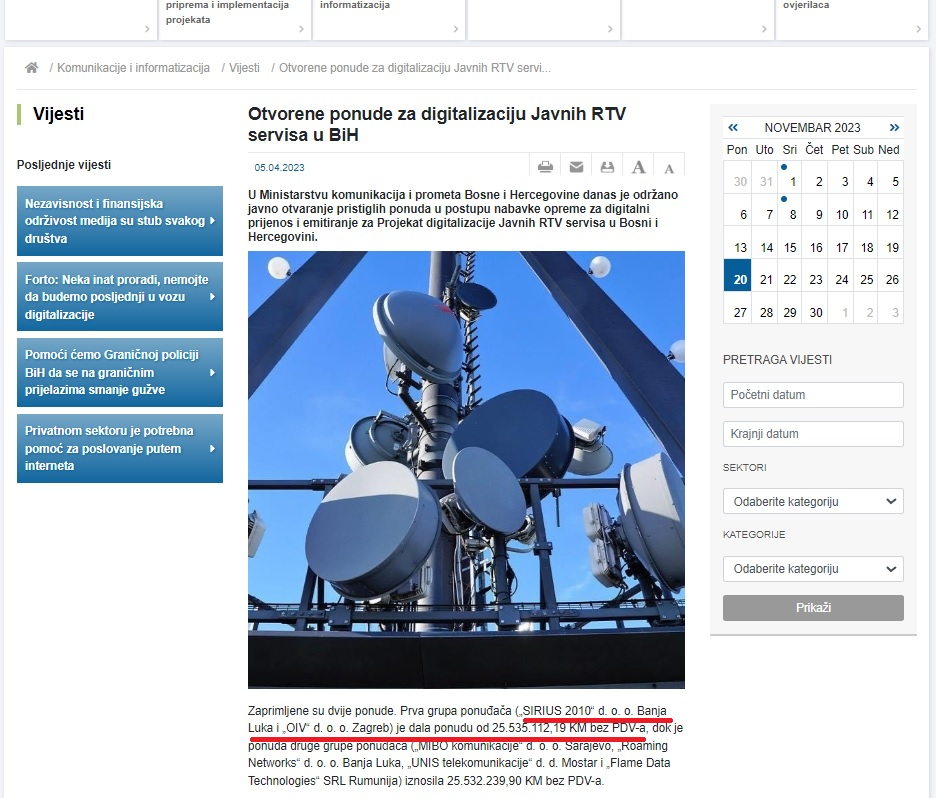Open the 'Komunikacije i informatizacija' breadcrumb
936x798 pixels.
coord(133,68)
